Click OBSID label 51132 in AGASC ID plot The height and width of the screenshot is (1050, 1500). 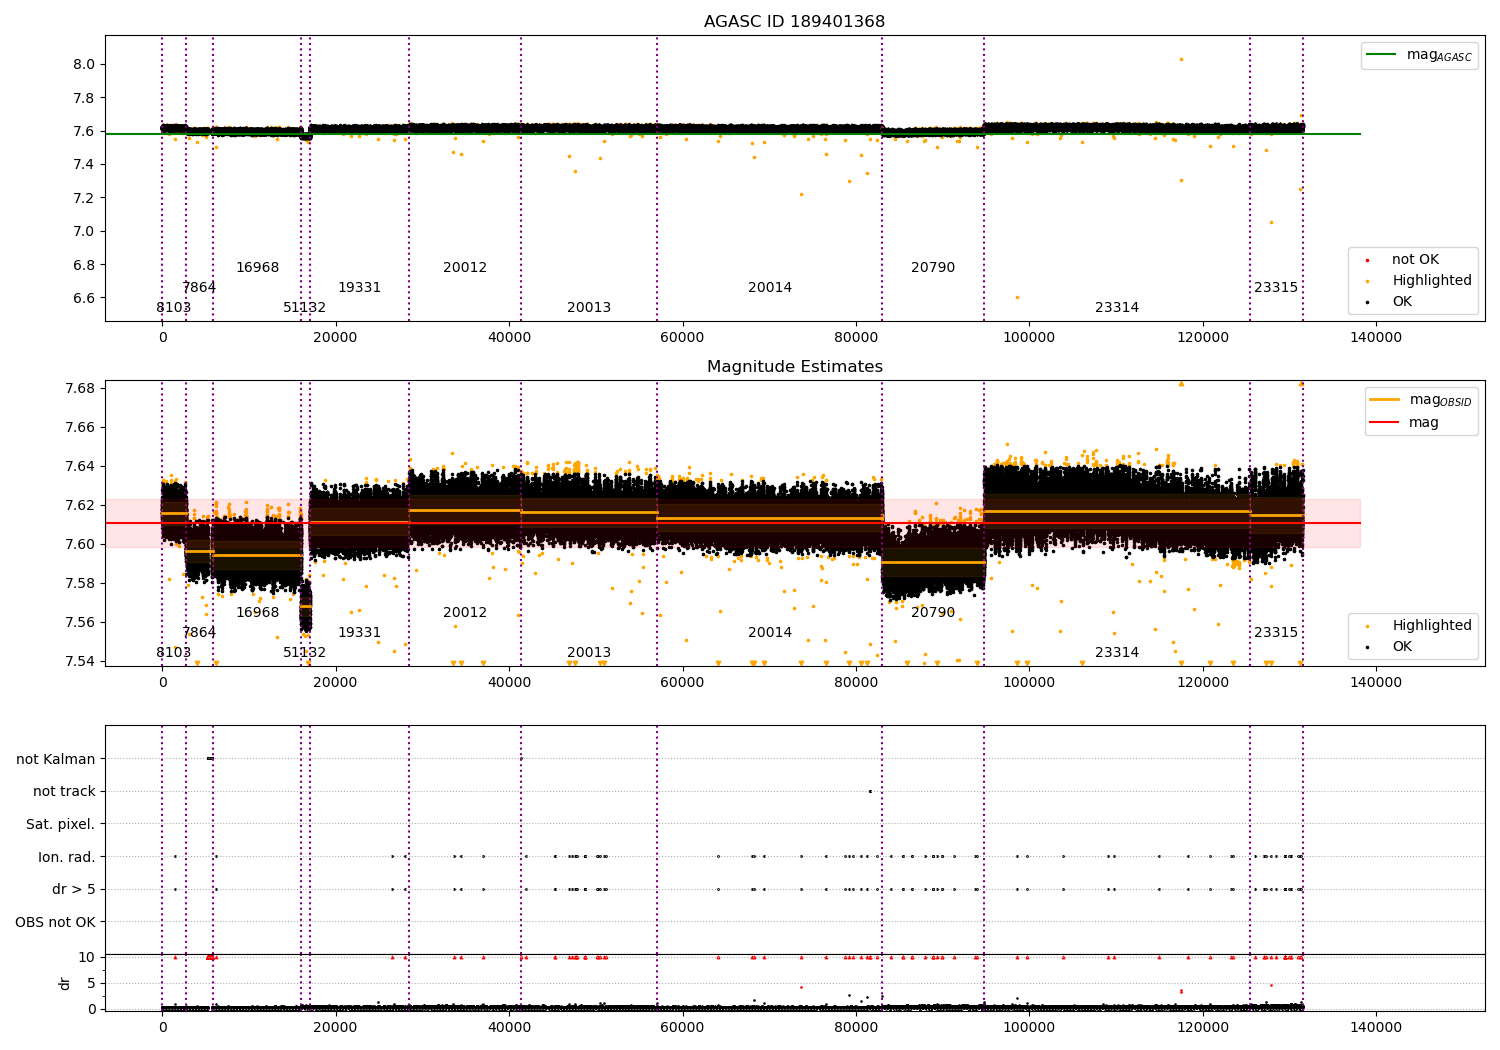305,308
